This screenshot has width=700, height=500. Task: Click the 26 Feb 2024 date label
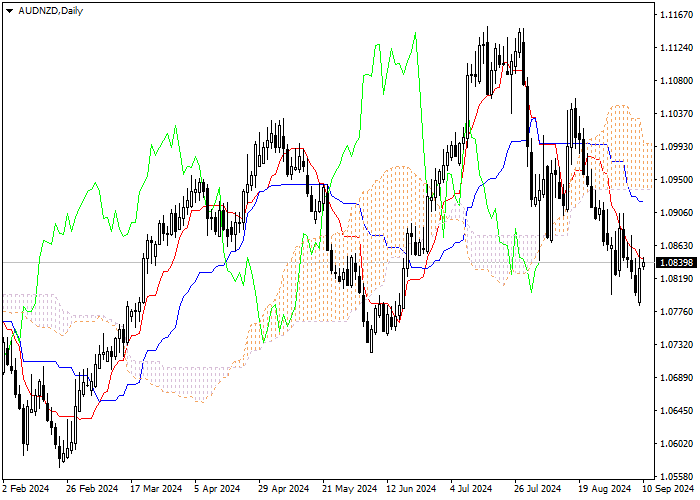[x=92, y=489]
